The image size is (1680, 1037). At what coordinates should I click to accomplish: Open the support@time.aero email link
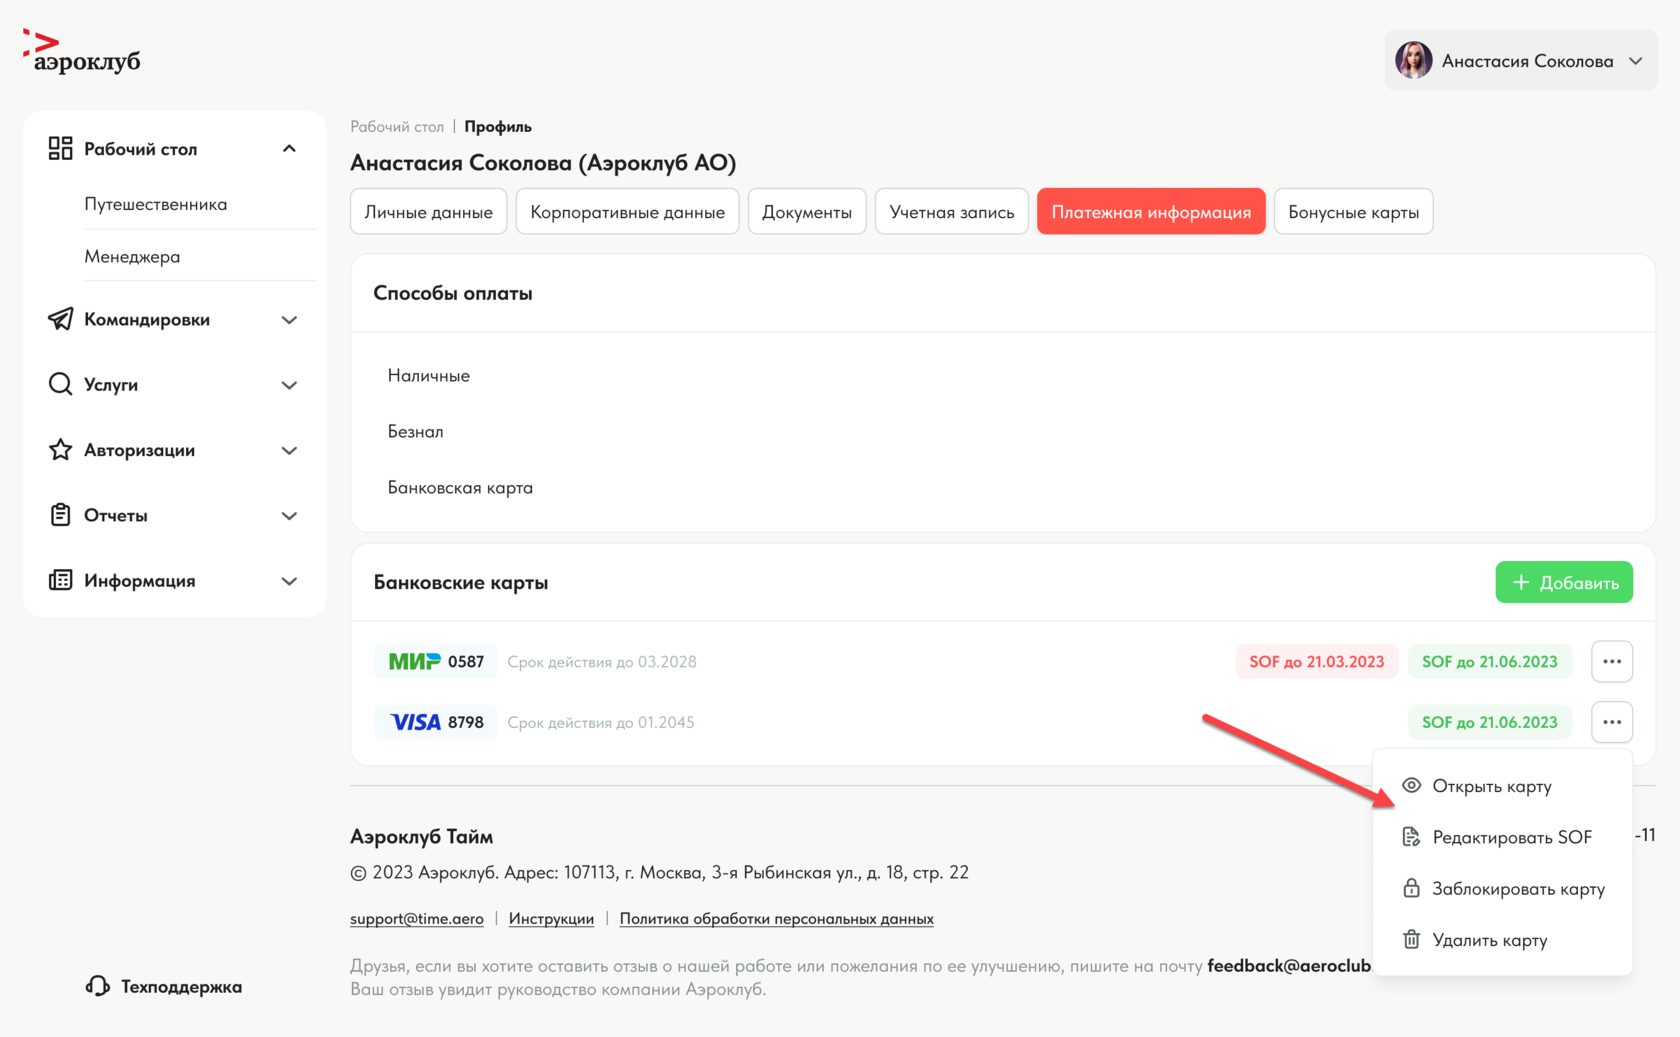click(416, 918)
